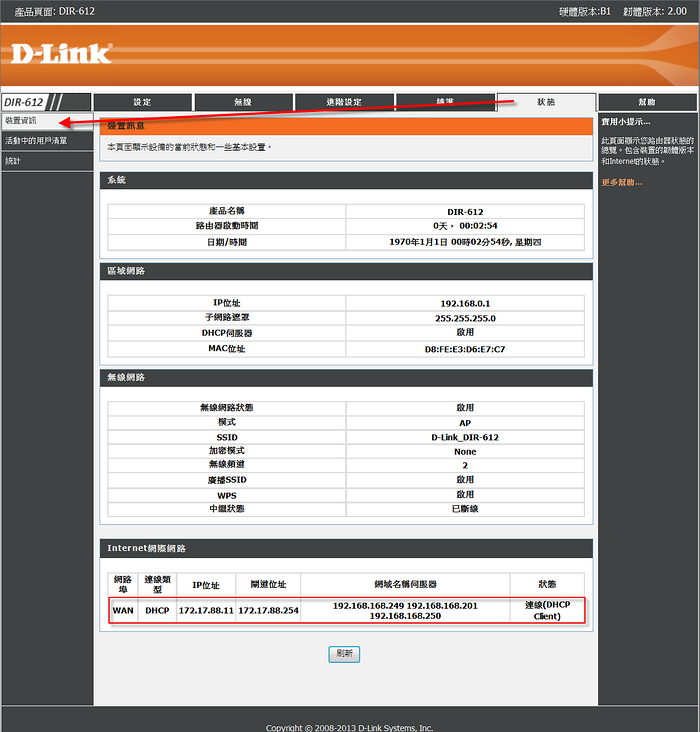Viewport: 700px width, 732px height.
Task: Select the 維護 tab
Action: 445,102
